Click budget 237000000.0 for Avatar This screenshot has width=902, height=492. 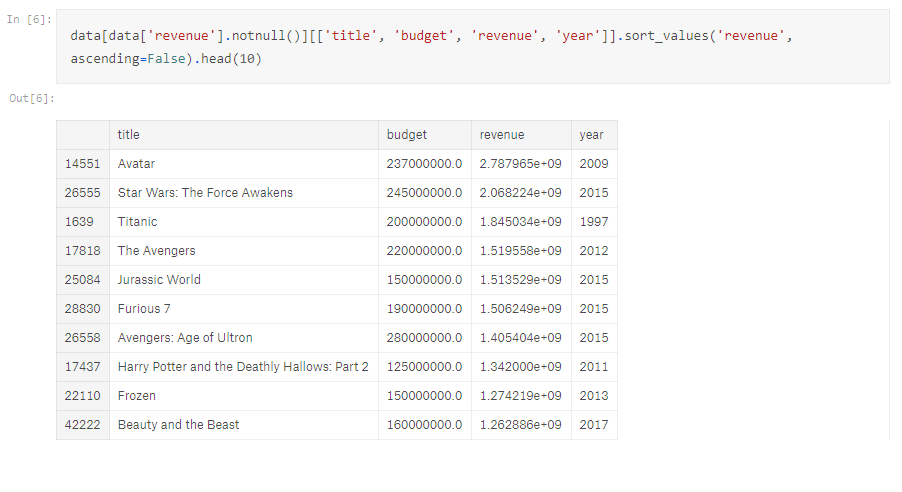425,164
